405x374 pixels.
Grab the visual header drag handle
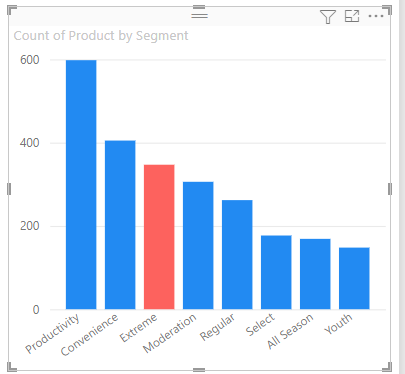(x=199, y=15)
